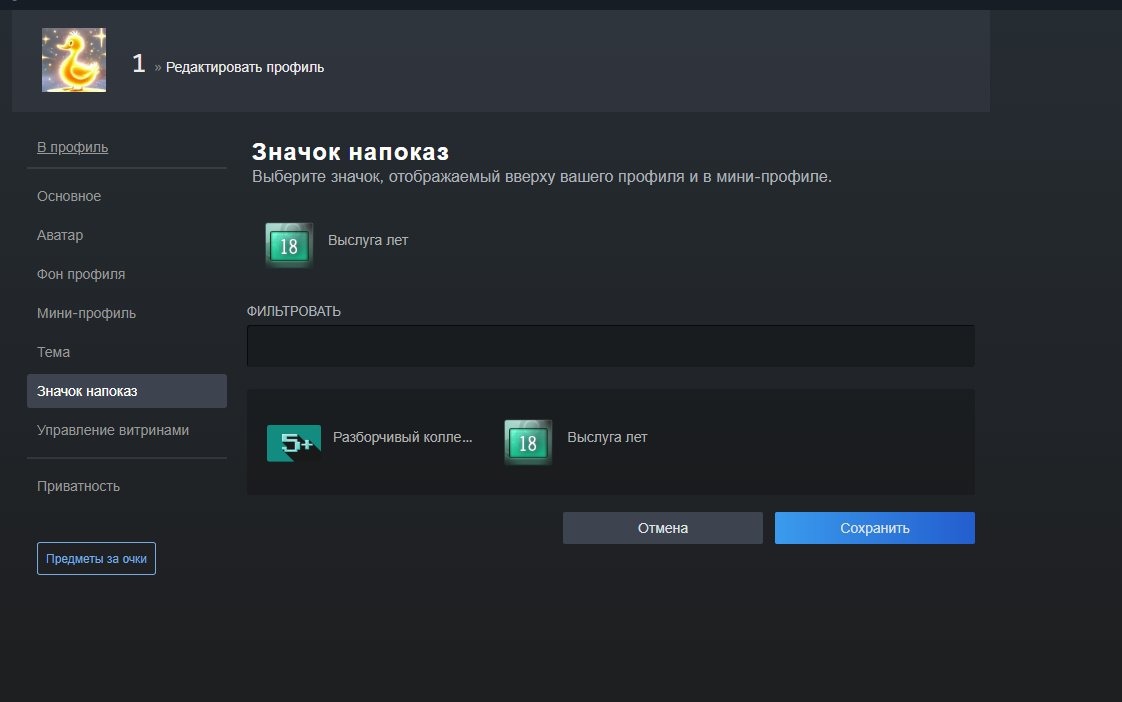This screenshot has width=1122, height=702.
Task: Click the 'Разборчивый колле...' badge label
Action: coord(402,437)
